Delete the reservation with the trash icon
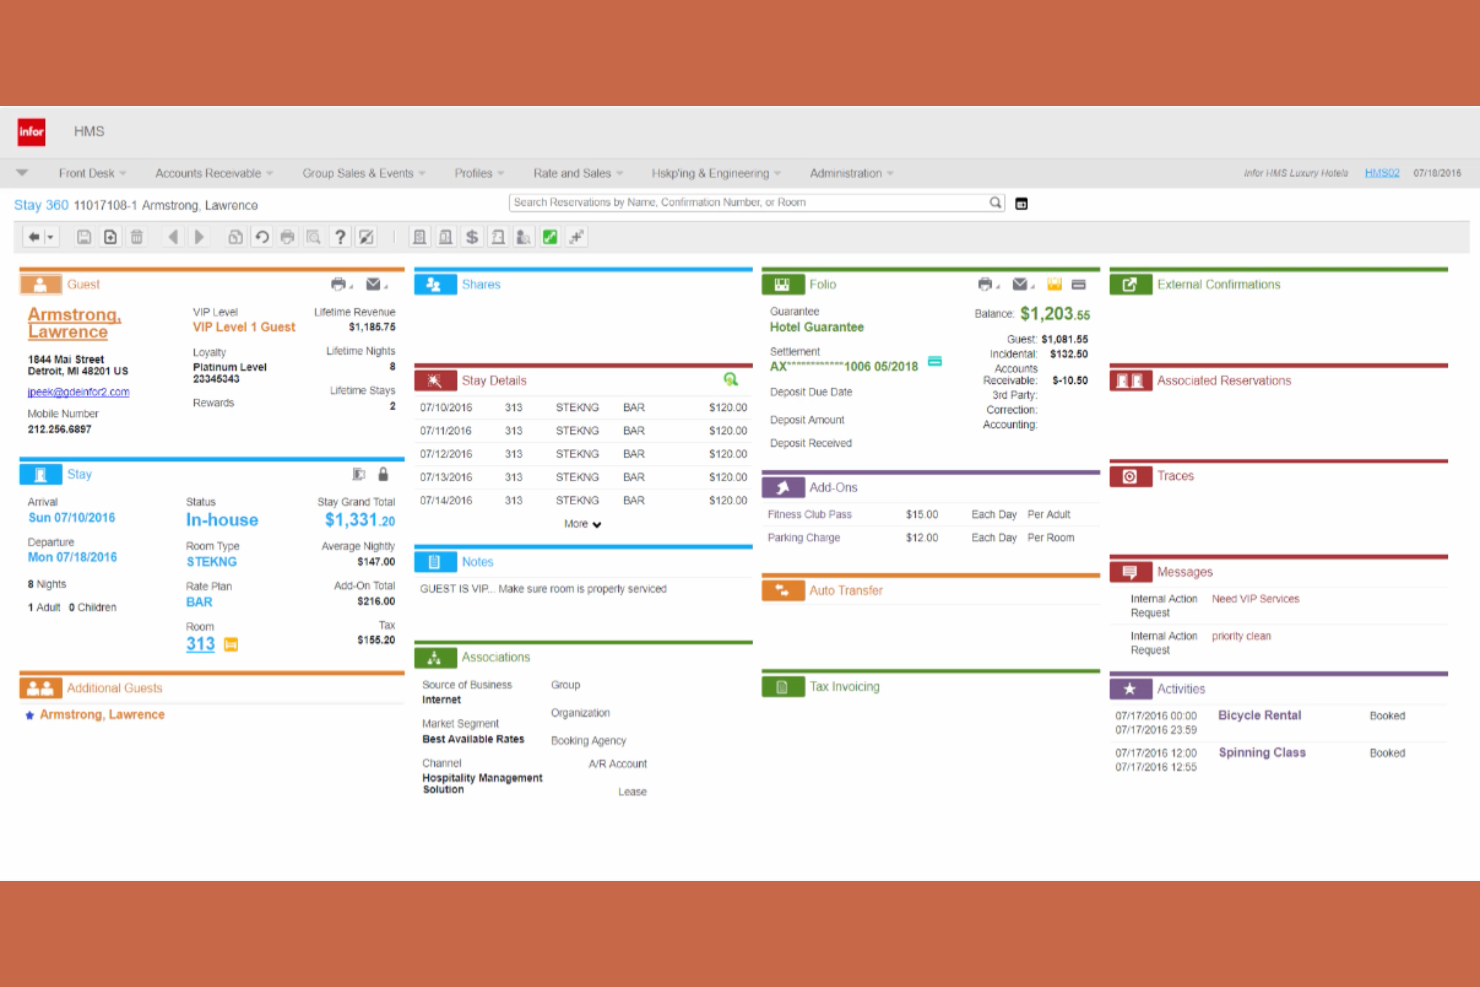Image resolution: width=1480 pixels, height=987 pixels. 137,237
